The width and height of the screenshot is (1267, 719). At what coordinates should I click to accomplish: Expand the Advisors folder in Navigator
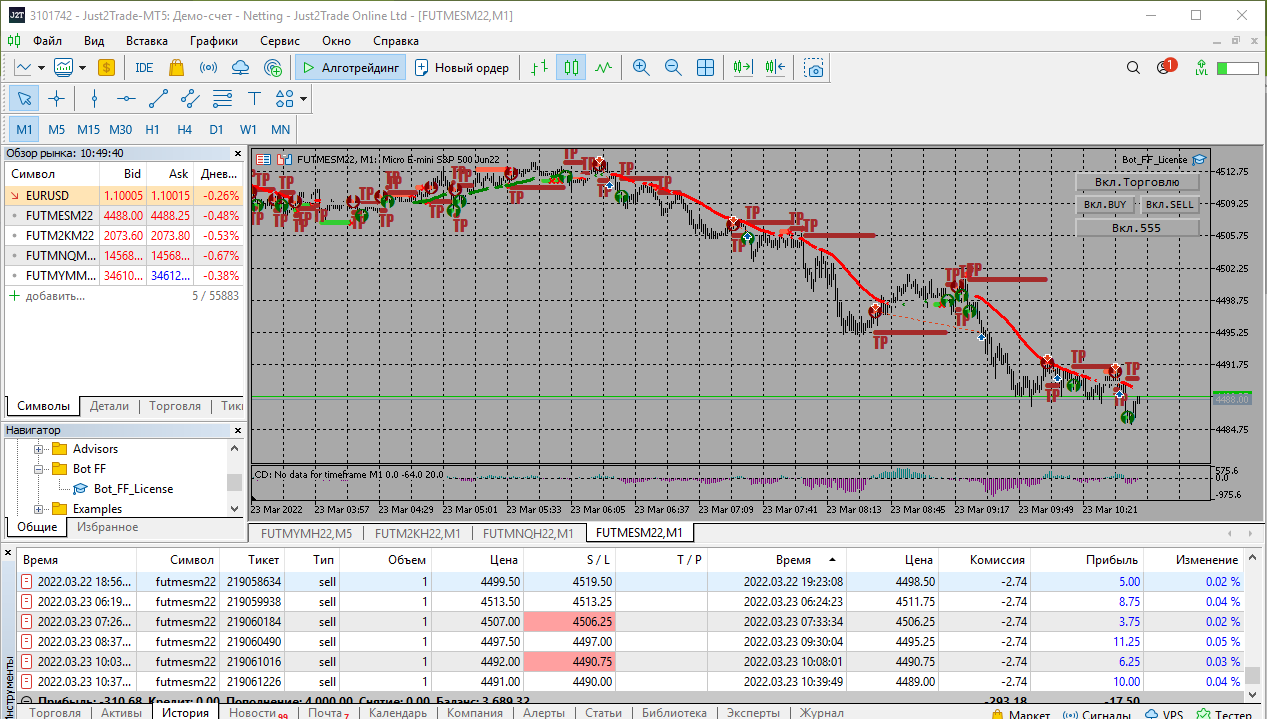point(40,449)
